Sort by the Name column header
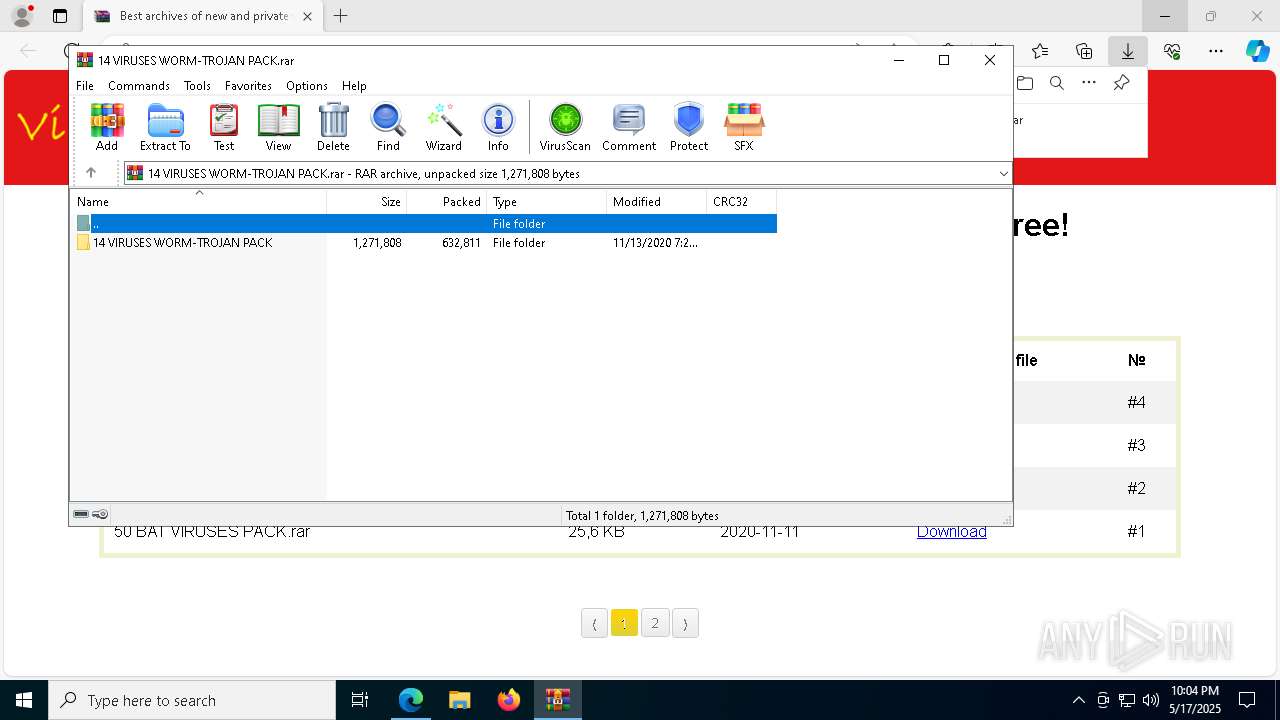This screenshot has width=1280, height=720. pos(198,202)
